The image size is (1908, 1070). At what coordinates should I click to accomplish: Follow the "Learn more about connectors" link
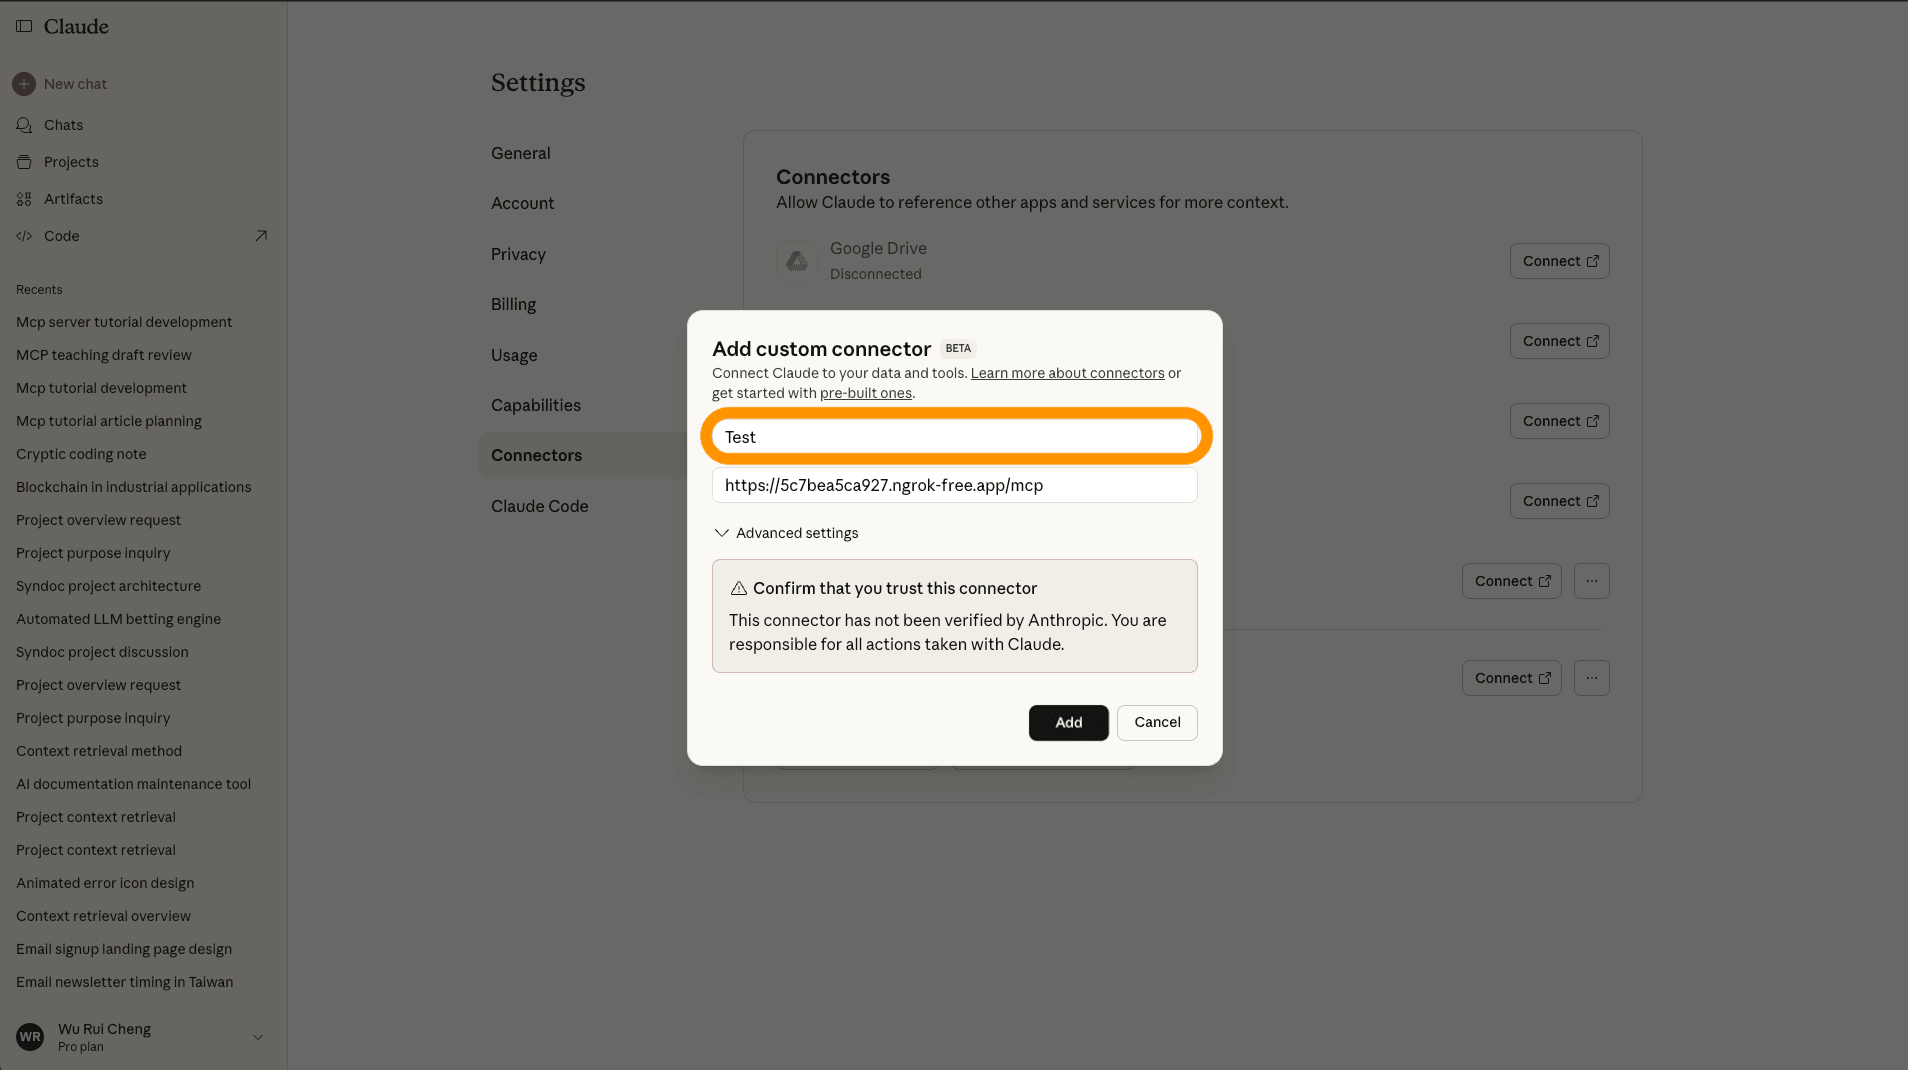point(1067,373)
